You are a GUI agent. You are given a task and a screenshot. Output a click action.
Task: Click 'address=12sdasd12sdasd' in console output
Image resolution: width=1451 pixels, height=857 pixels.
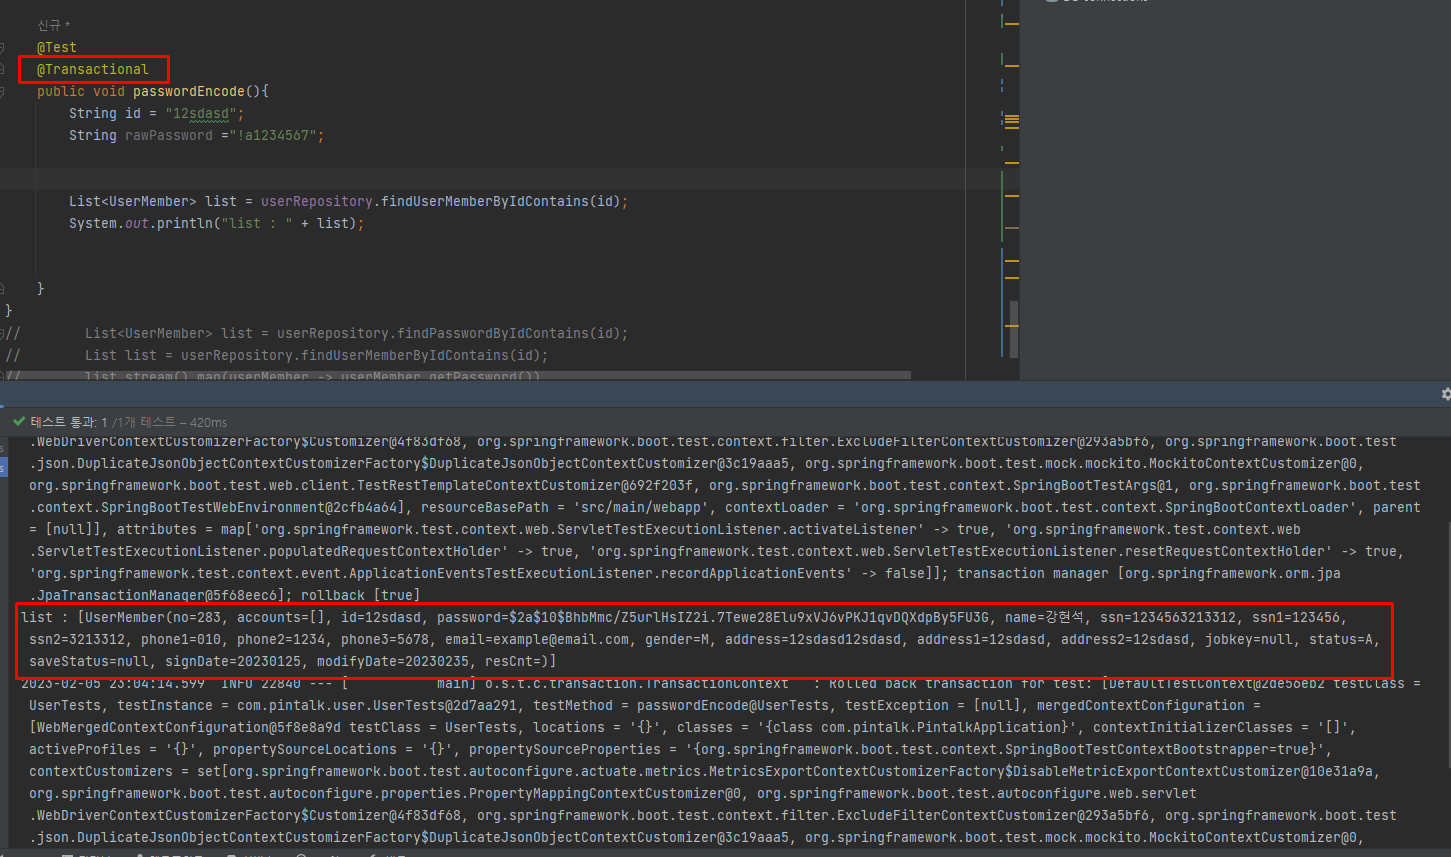(x=813, y=639)
